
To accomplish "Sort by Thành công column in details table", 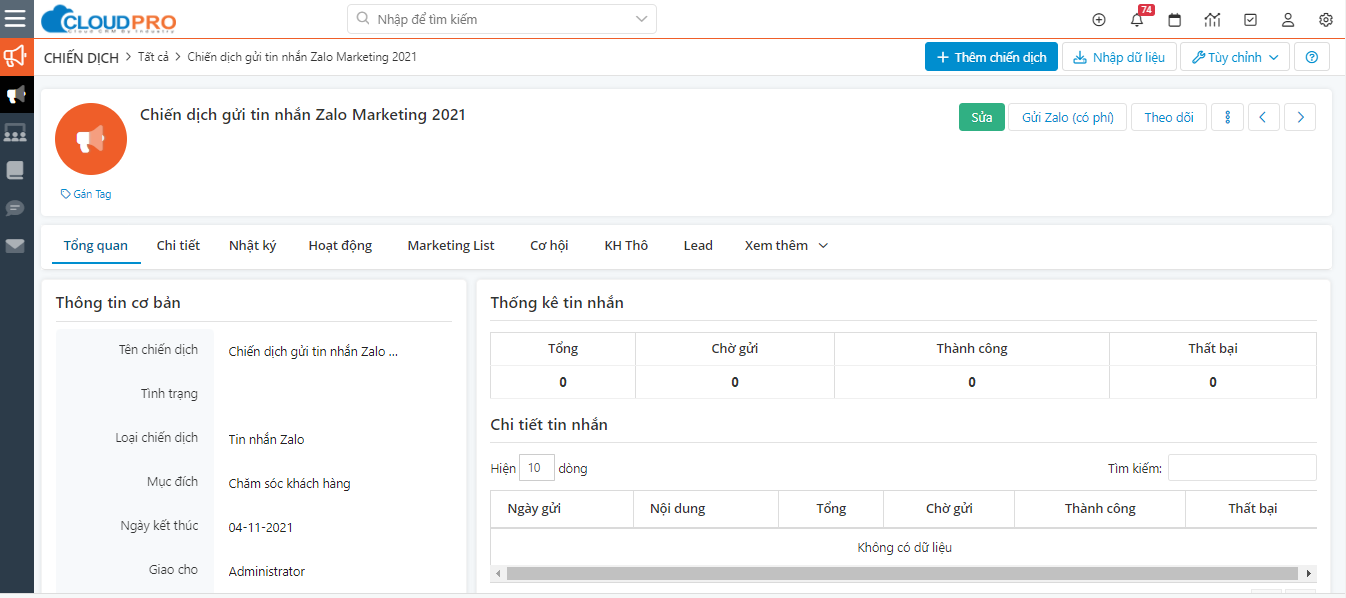I will click(1100, 509).
